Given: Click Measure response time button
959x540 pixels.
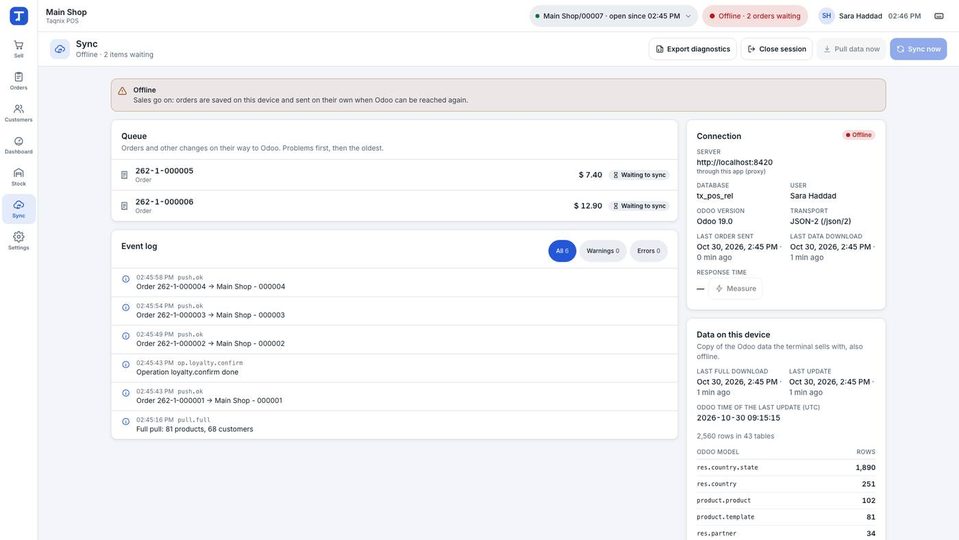Looking at the screenshot, I should (736, 289).
